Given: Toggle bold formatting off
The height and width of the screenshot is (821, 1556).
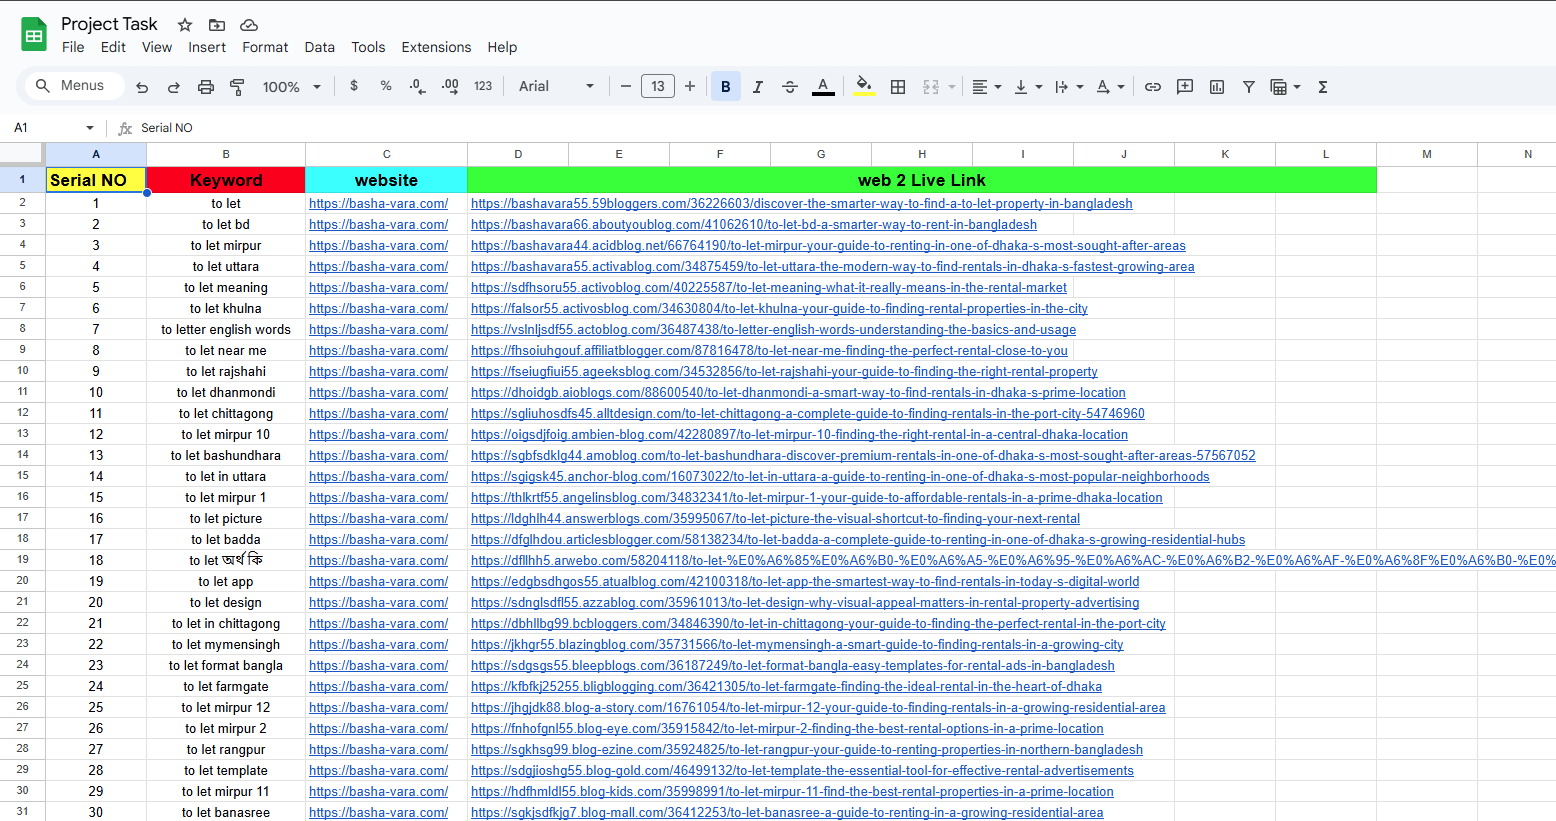Looking at the screenshot, I should (725, 86).
